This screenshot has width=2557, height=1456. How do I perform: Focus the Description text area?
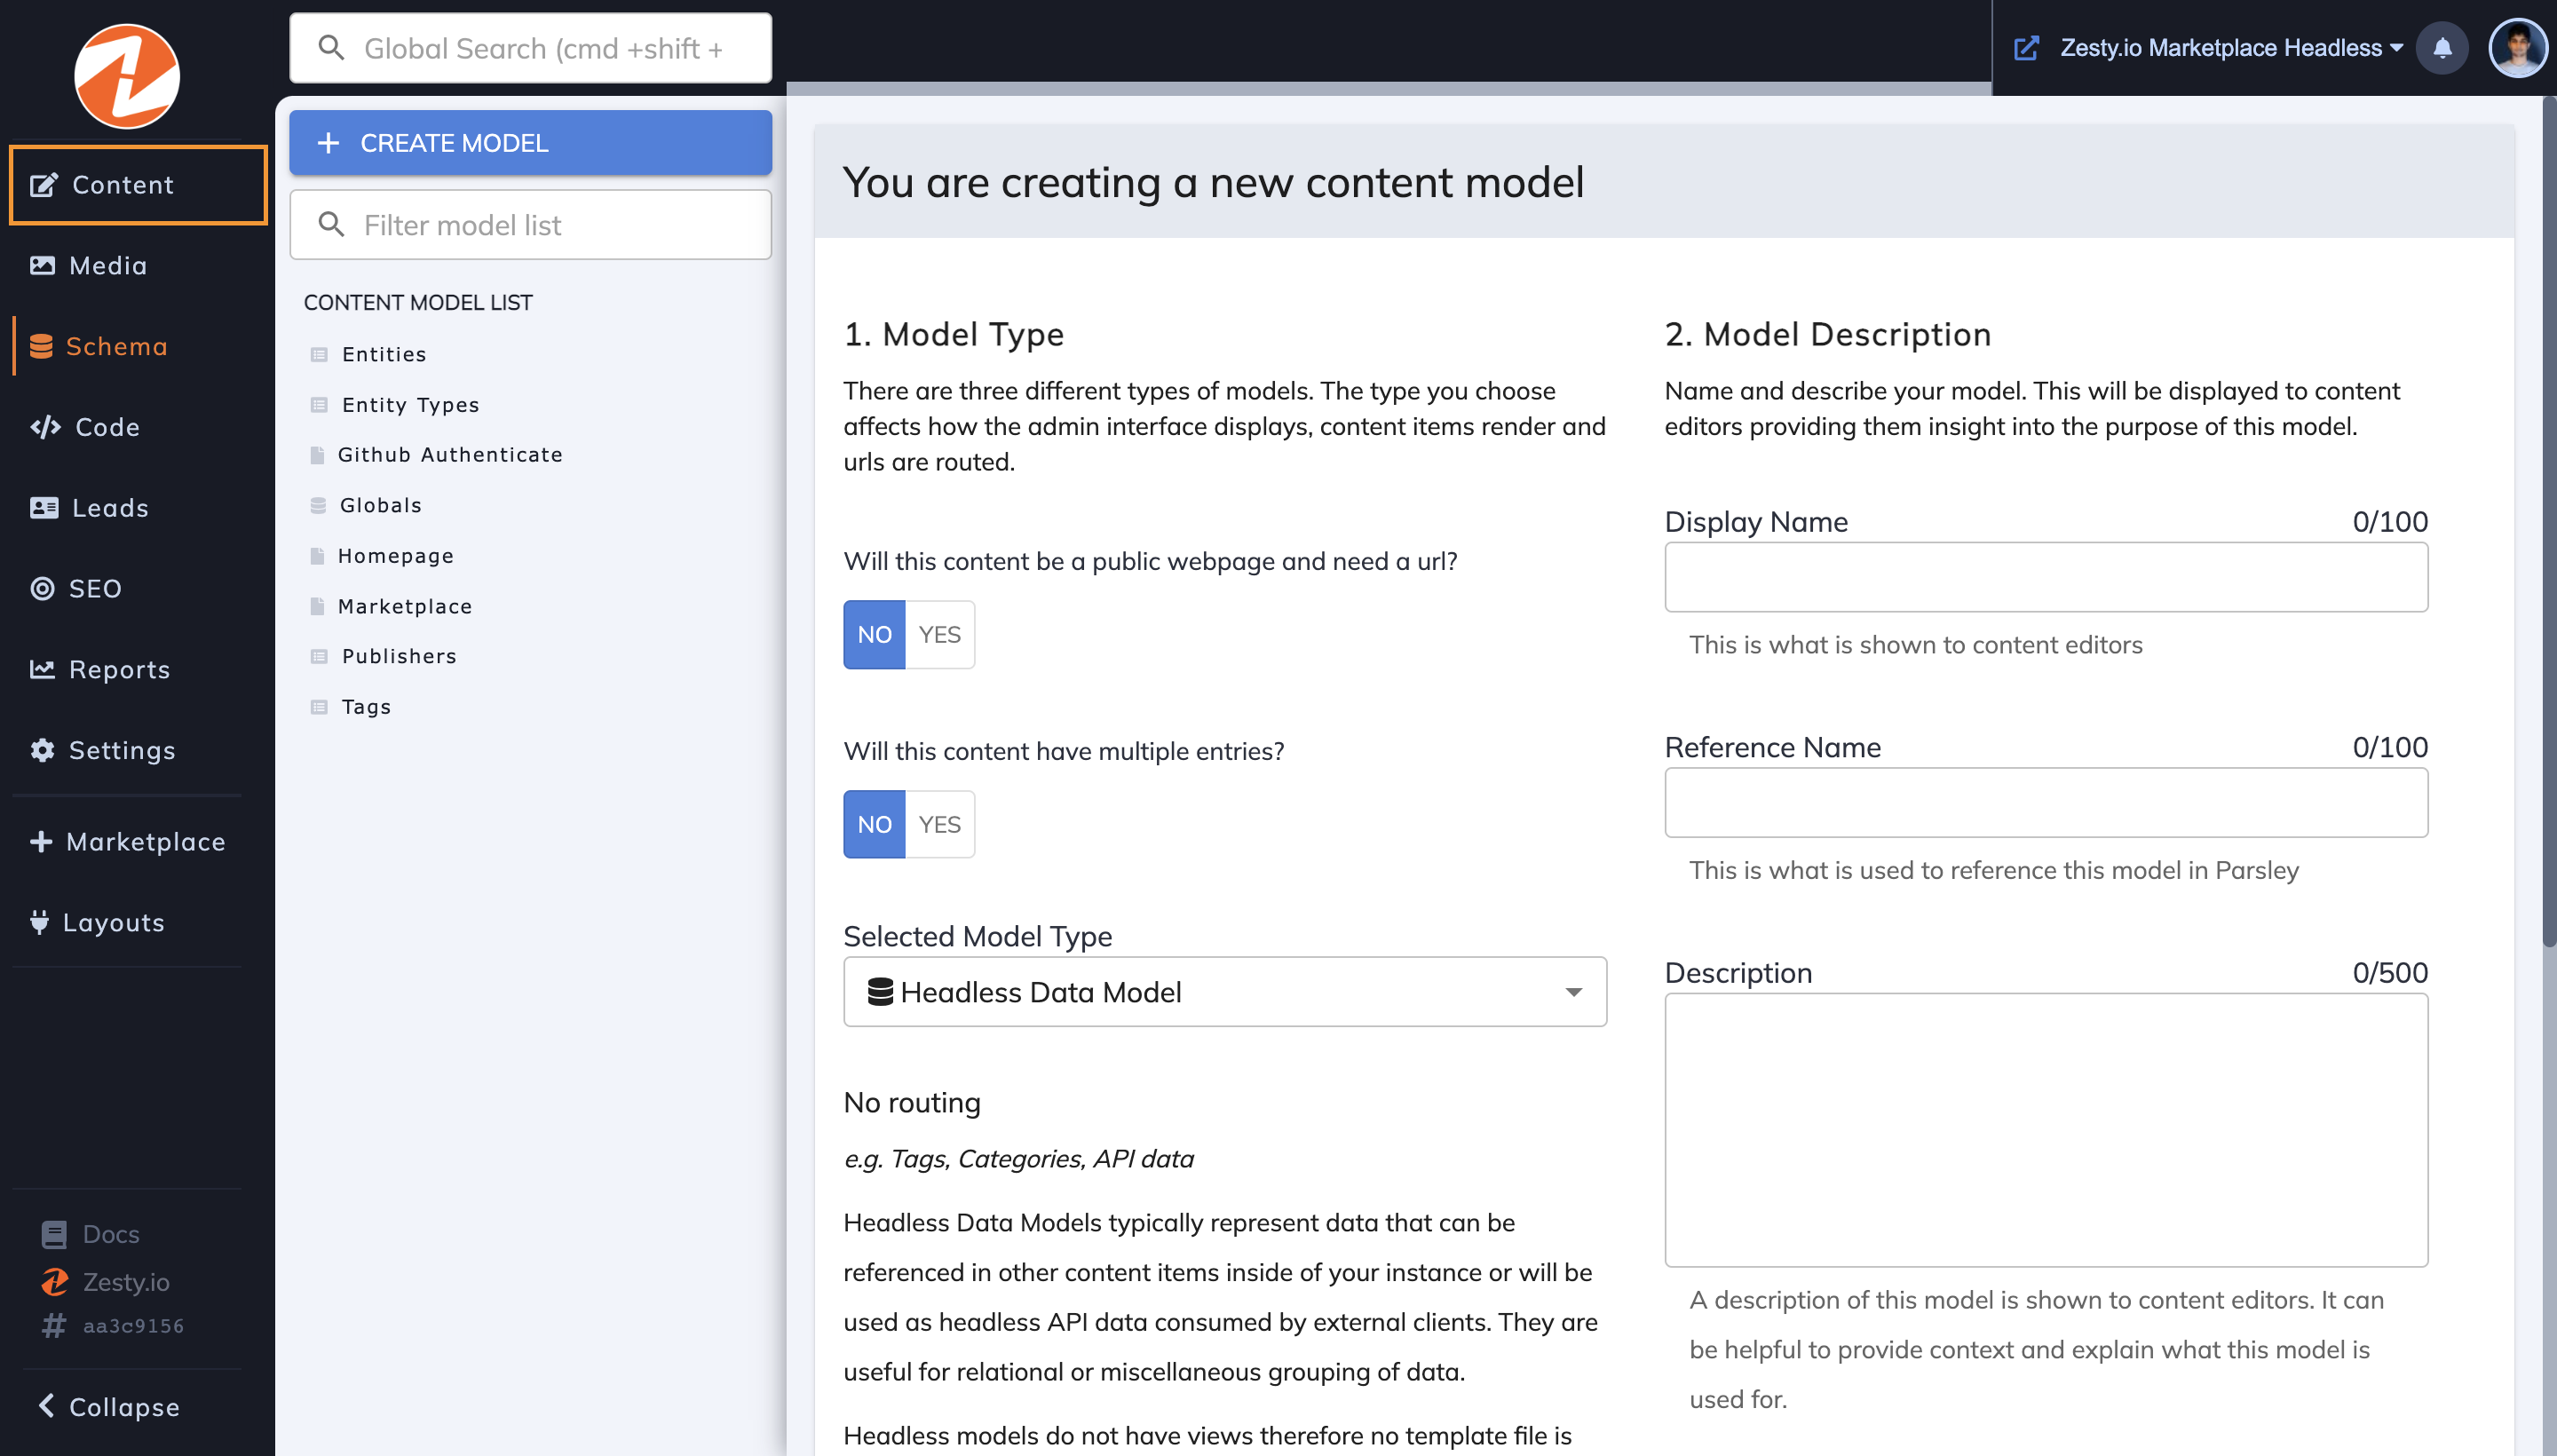[2046, 1130]
